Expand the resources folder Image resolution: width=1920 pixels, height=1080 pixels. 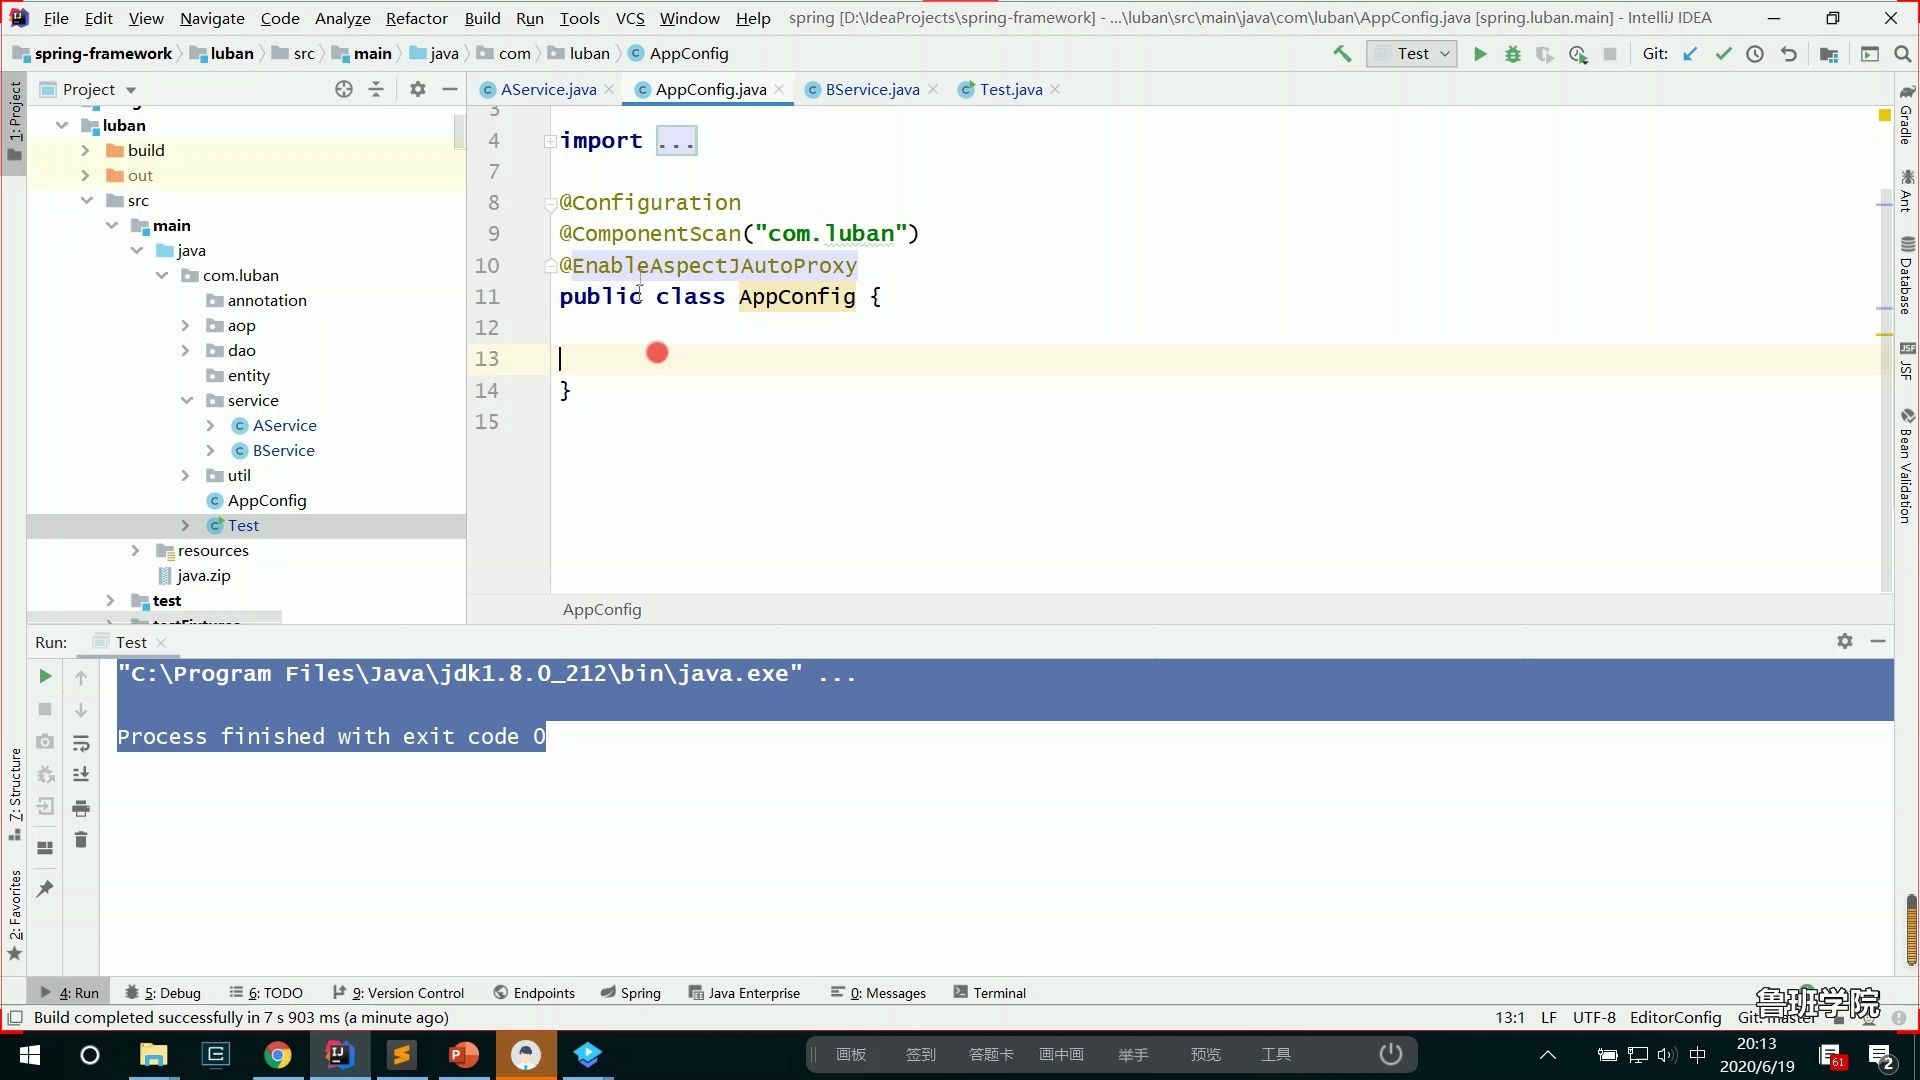click(x=135, y=550)
